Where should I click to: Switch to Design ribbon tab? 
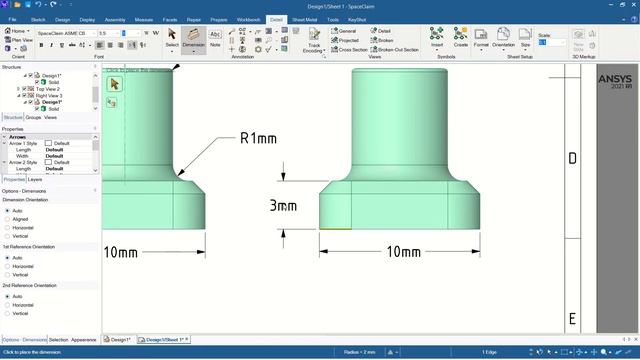click(x=62, y=20)
